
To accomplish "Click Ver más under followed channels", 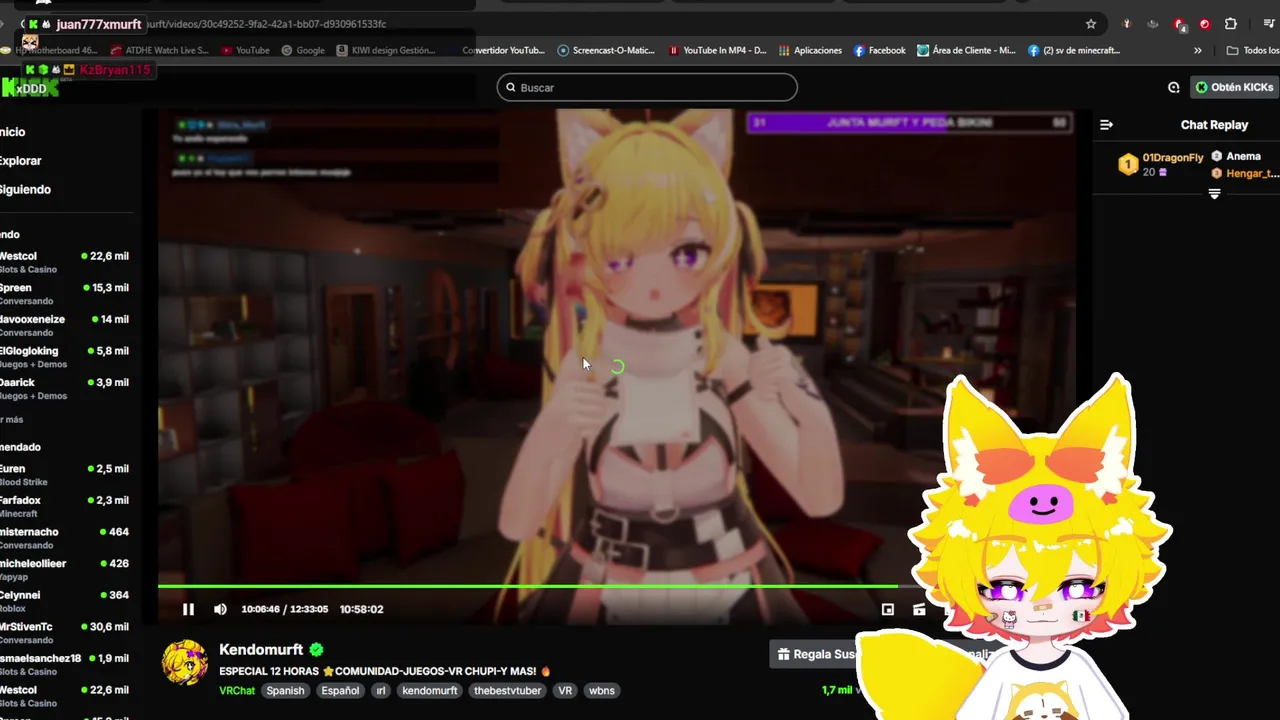I will pos(11,420).
